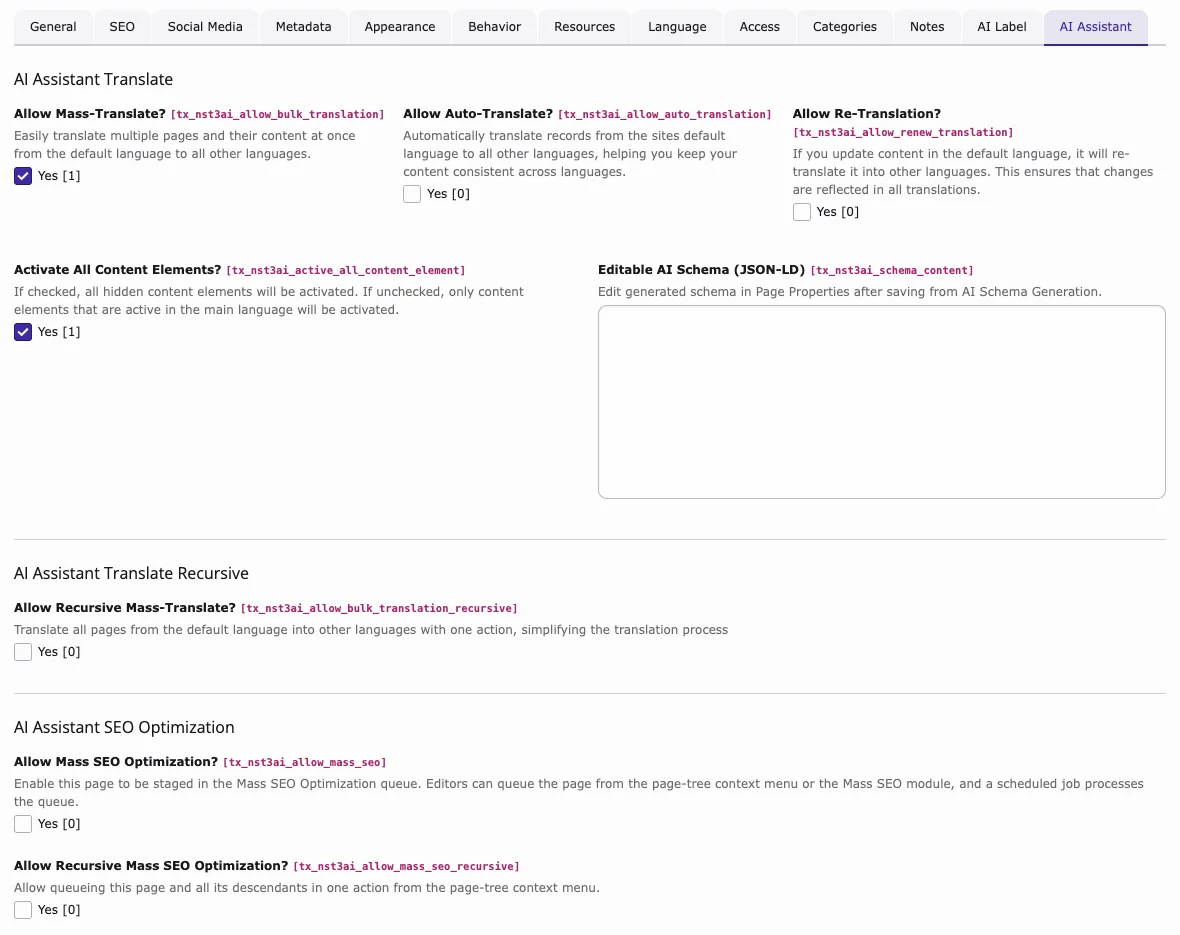The height and width of the screenshot is (935, 1180).
Task: Click the Allow Auto-Translate? field label
Action: (x=478, y=114)
